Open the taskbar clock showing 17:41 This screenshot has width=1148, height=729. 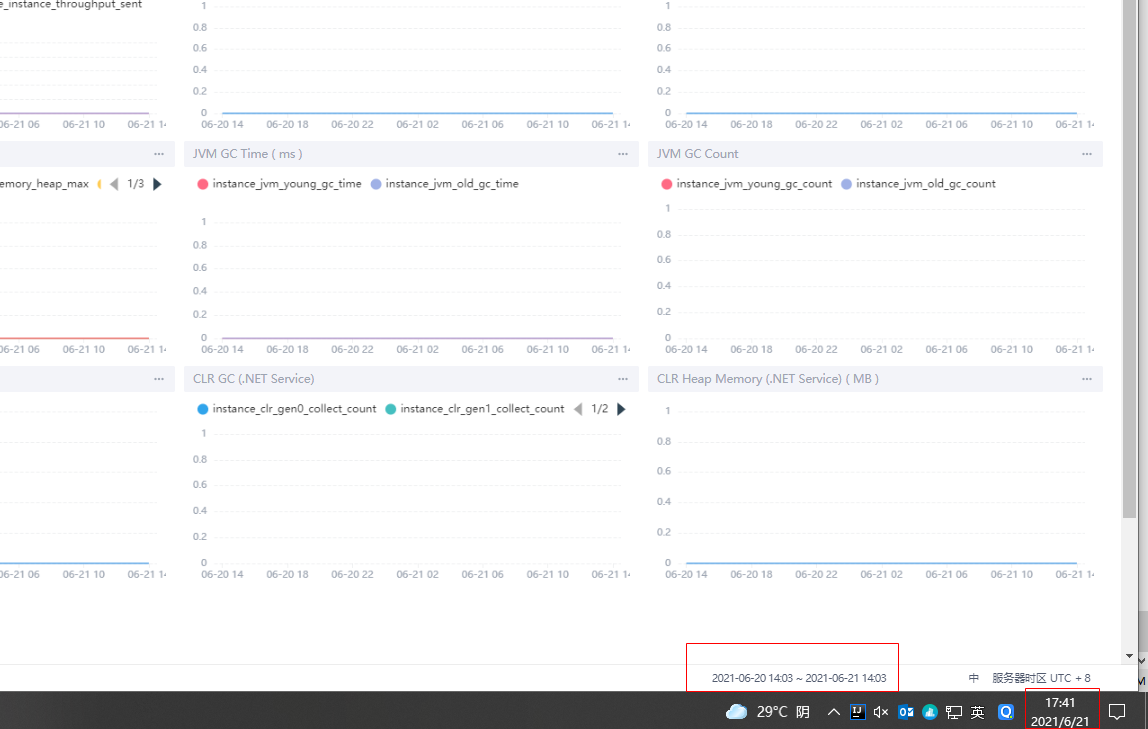click(1060, 711)
